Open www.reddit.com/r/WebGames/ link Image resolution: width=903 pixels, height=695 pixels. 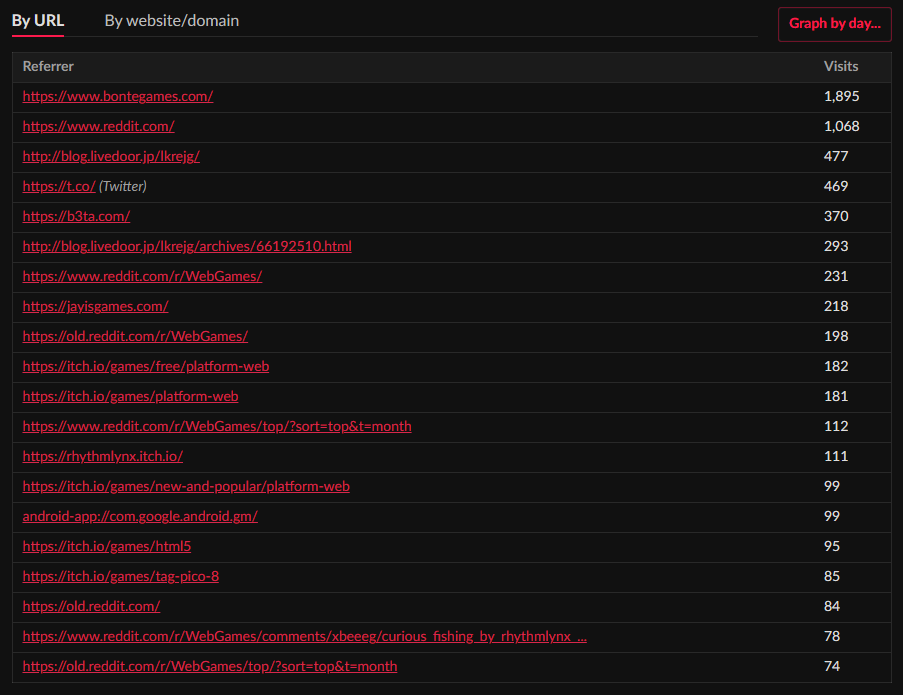(x=142, y=276)
